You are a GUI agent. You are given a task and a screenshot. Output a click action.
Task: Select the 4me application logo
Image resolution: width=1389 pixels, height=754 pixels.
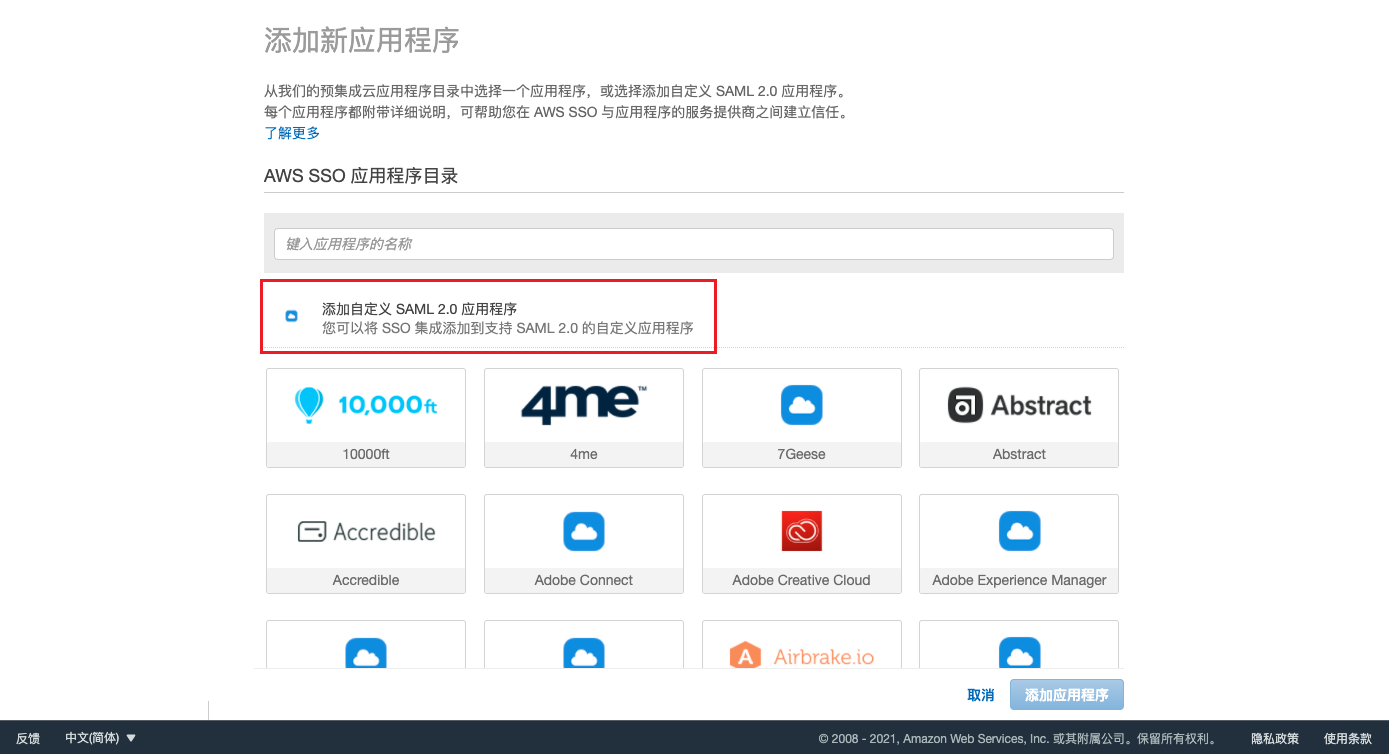click(x=584, y=405)
